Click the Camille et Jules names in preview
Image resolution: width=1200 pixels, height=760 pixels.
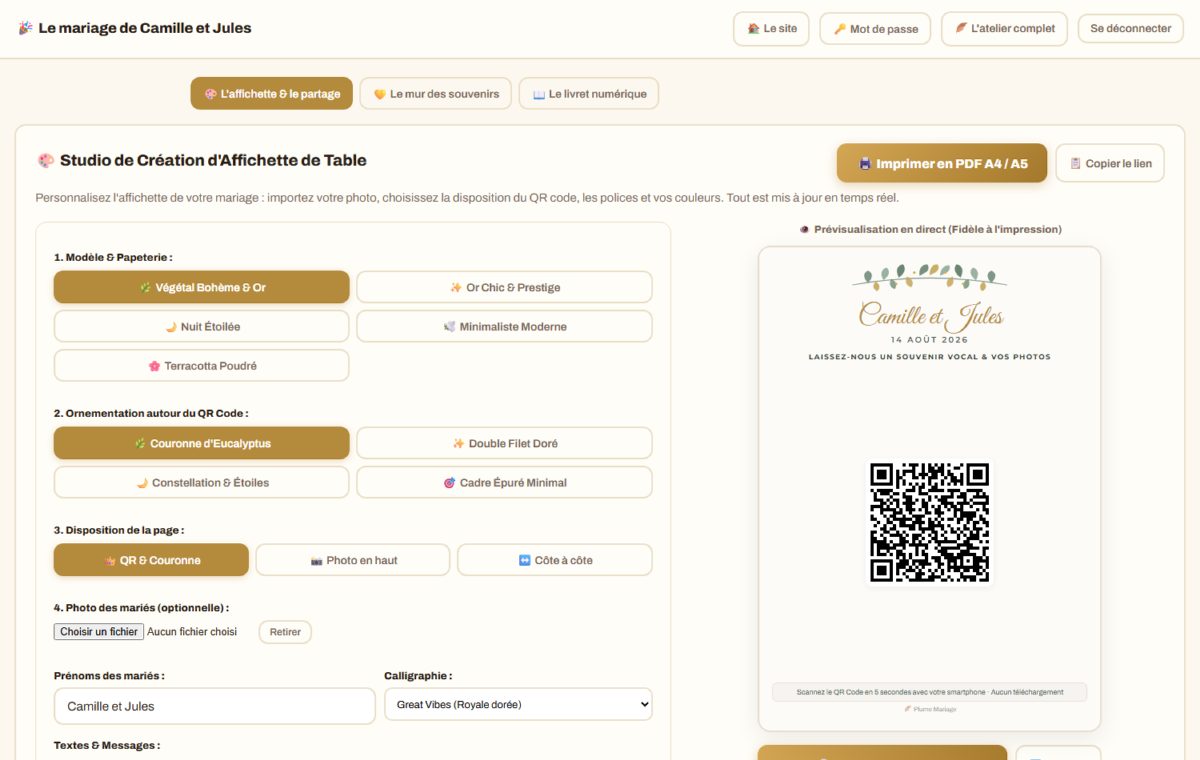coord(930,316)
